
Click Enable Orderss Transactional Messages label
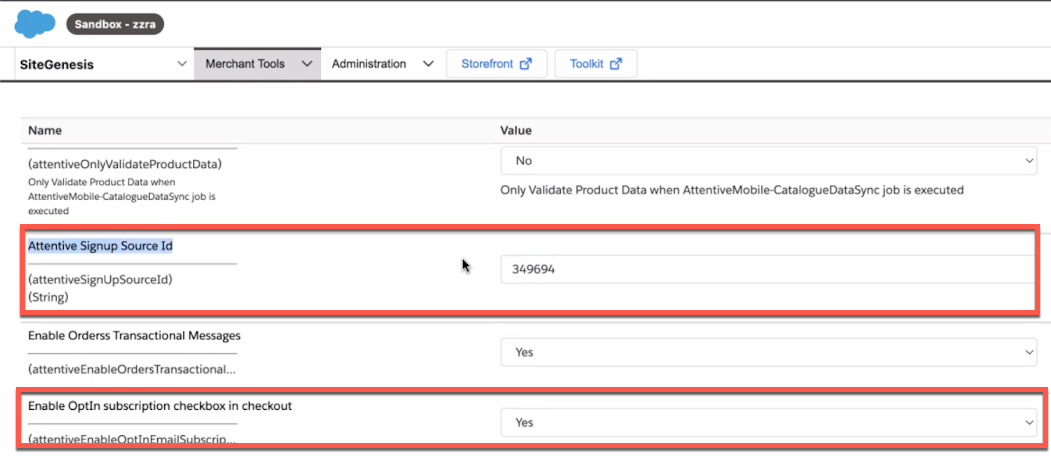pos(134,336)
